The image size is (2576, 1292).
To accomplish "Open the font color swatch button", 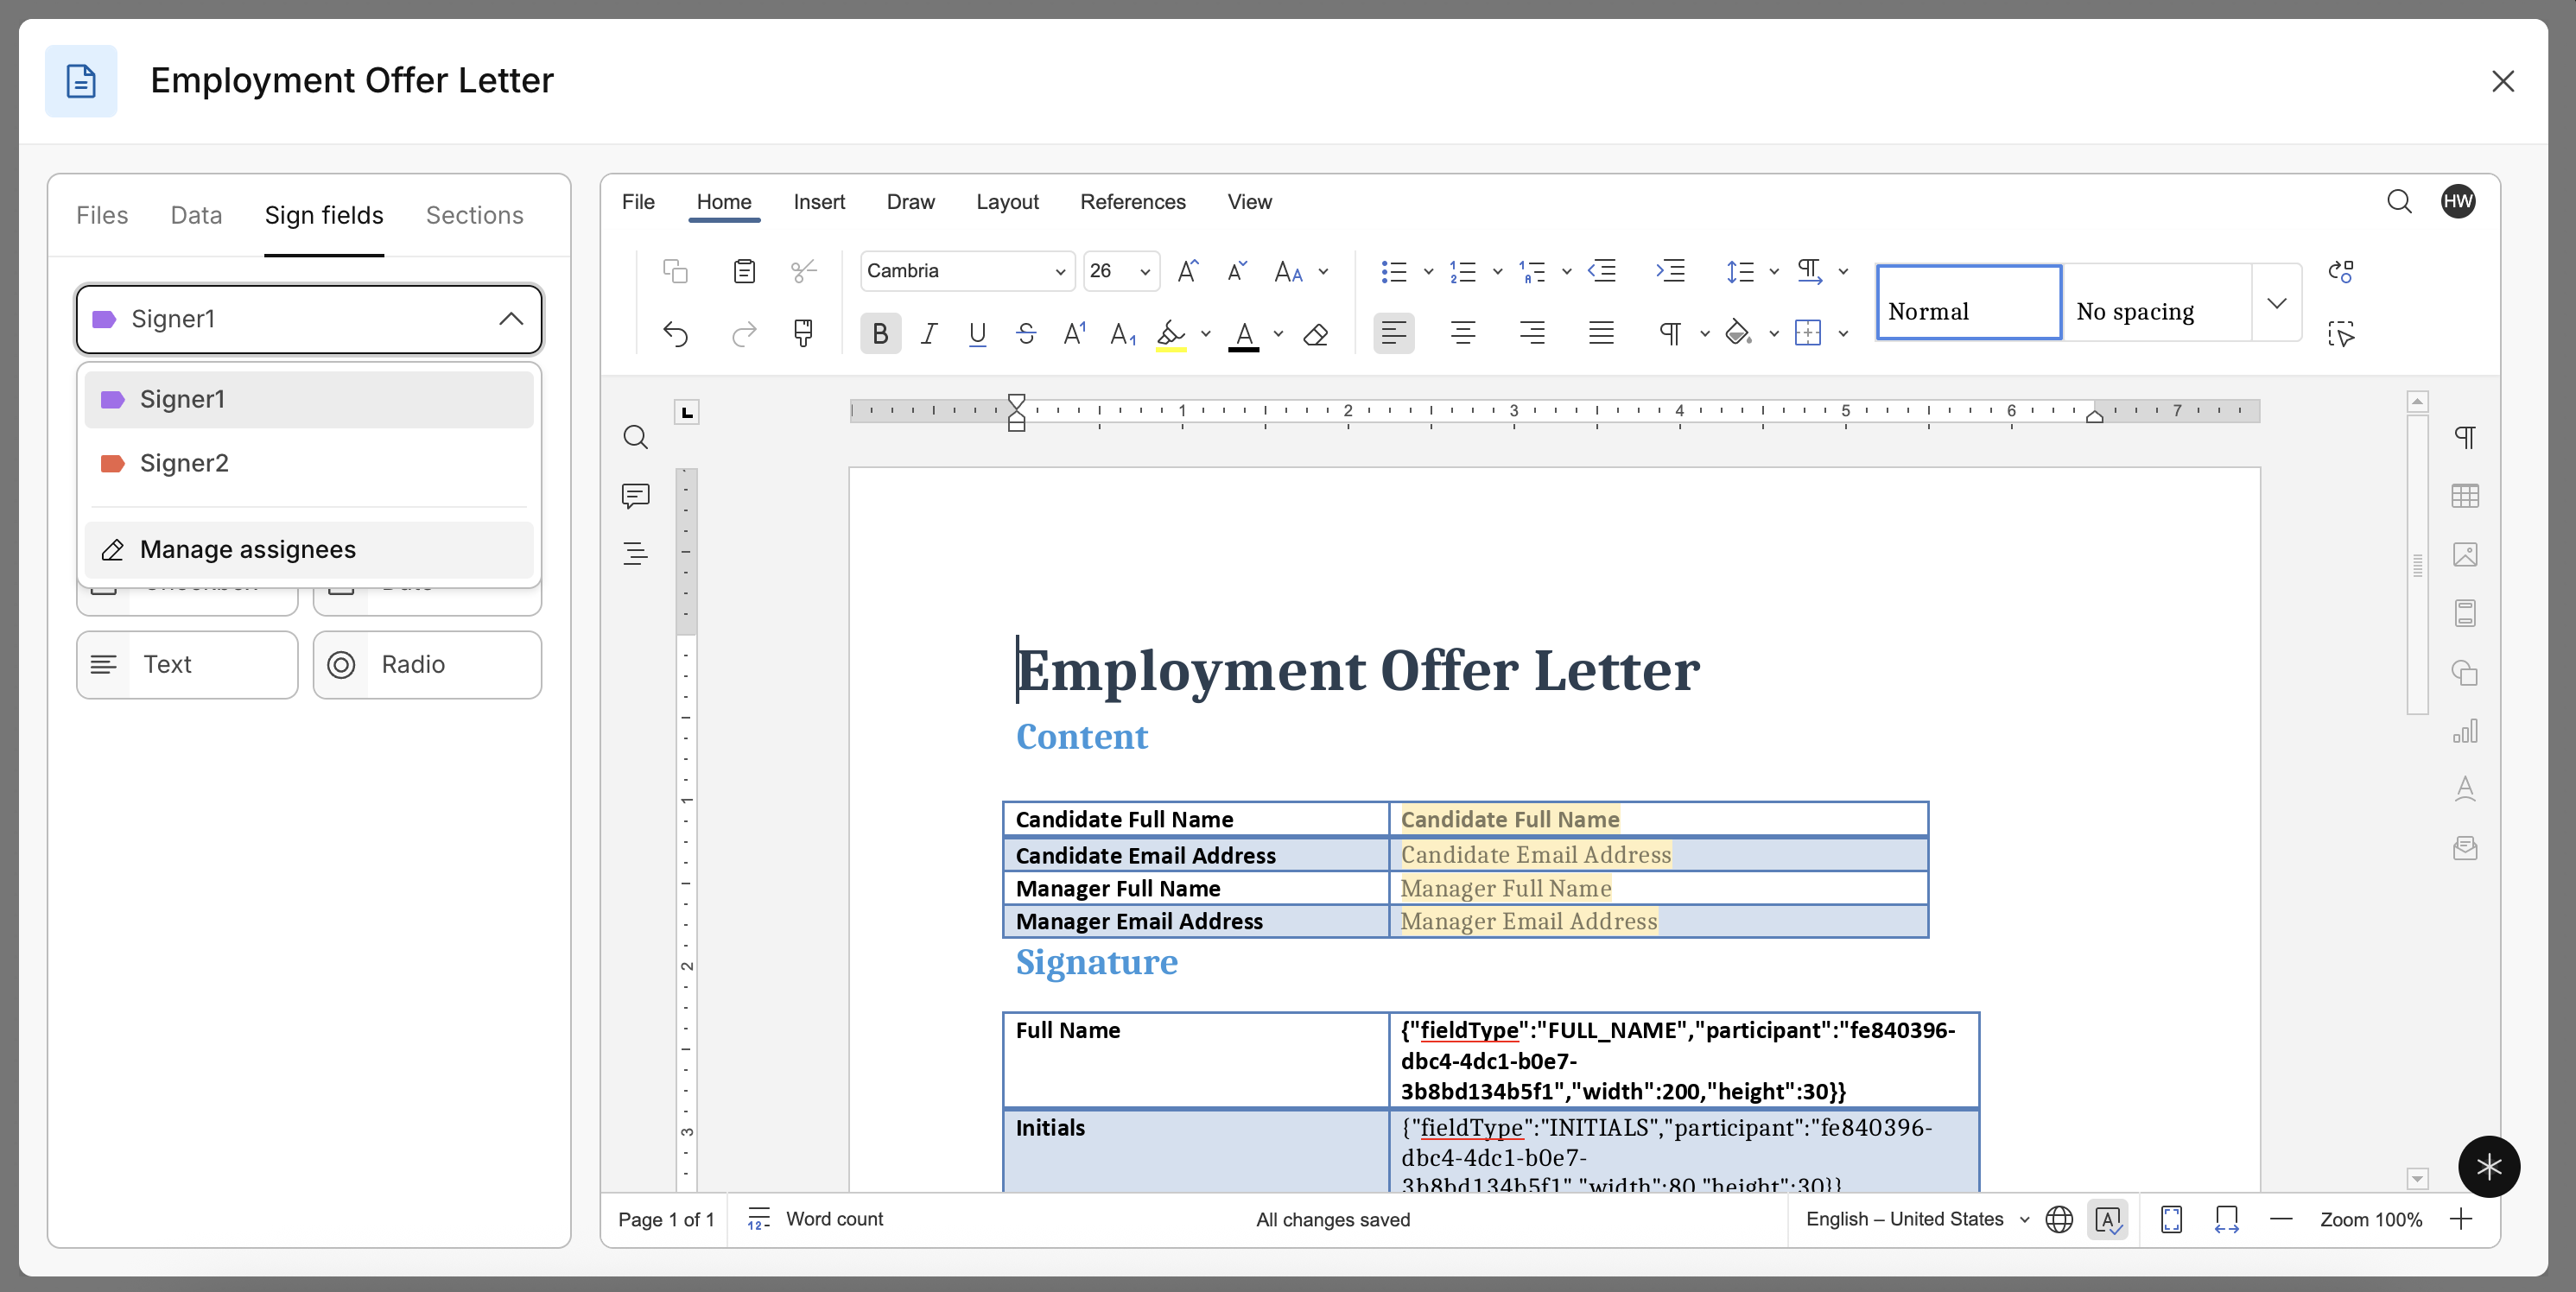I will pos(1243,334).
